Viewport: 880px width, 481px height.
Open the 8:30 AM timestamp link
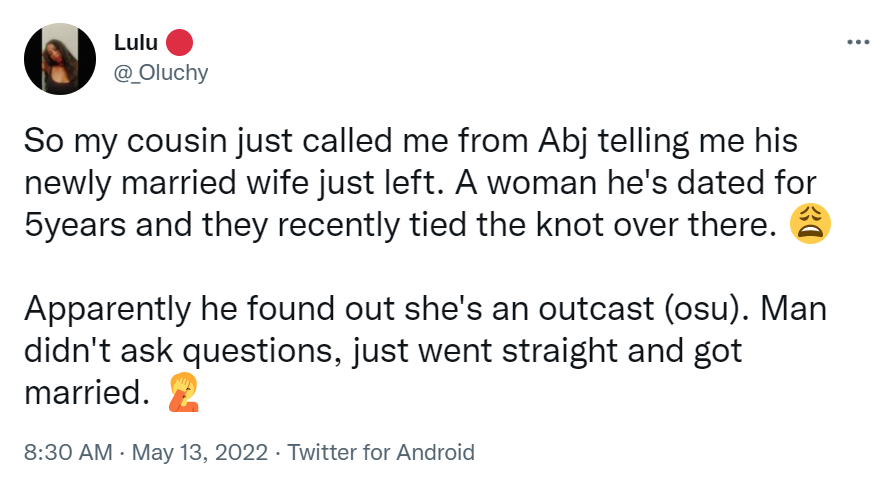pos(66,452)
